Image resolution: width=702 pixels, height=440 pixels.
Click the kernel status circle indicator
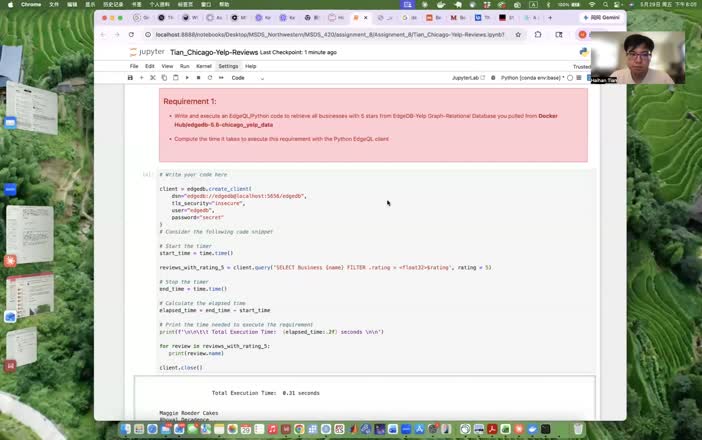pyautogui.click(x=570, y=78)
